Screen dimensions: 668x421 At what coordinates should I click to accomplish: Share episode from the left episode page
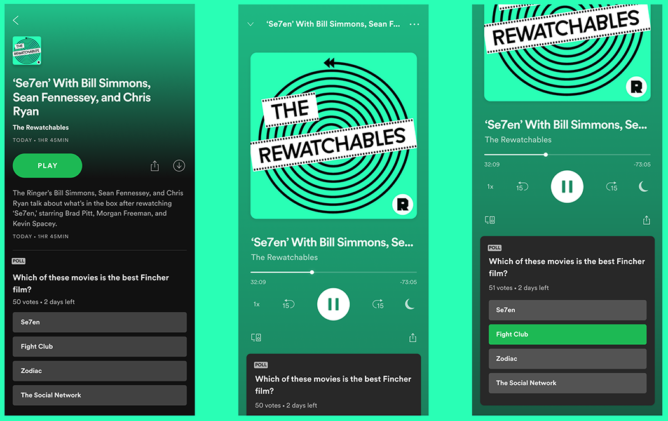coord(155,166)
